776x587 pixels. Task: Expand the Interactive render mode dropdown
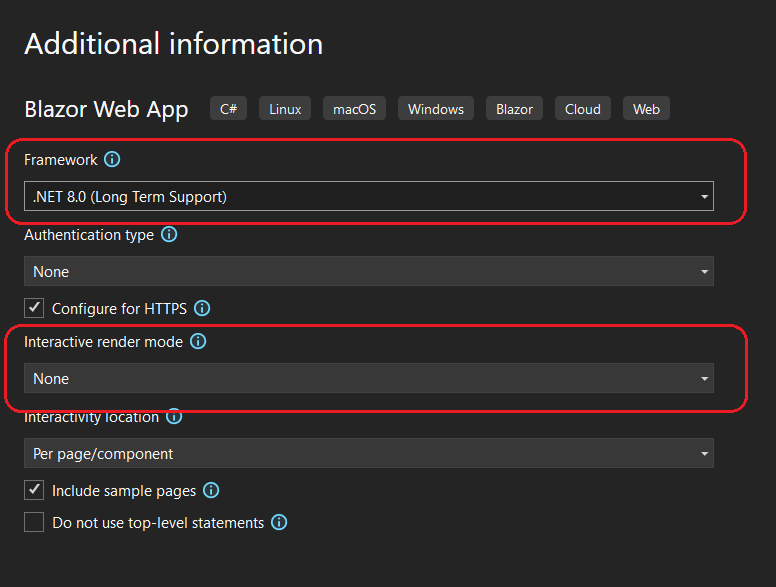coord(368,379)
